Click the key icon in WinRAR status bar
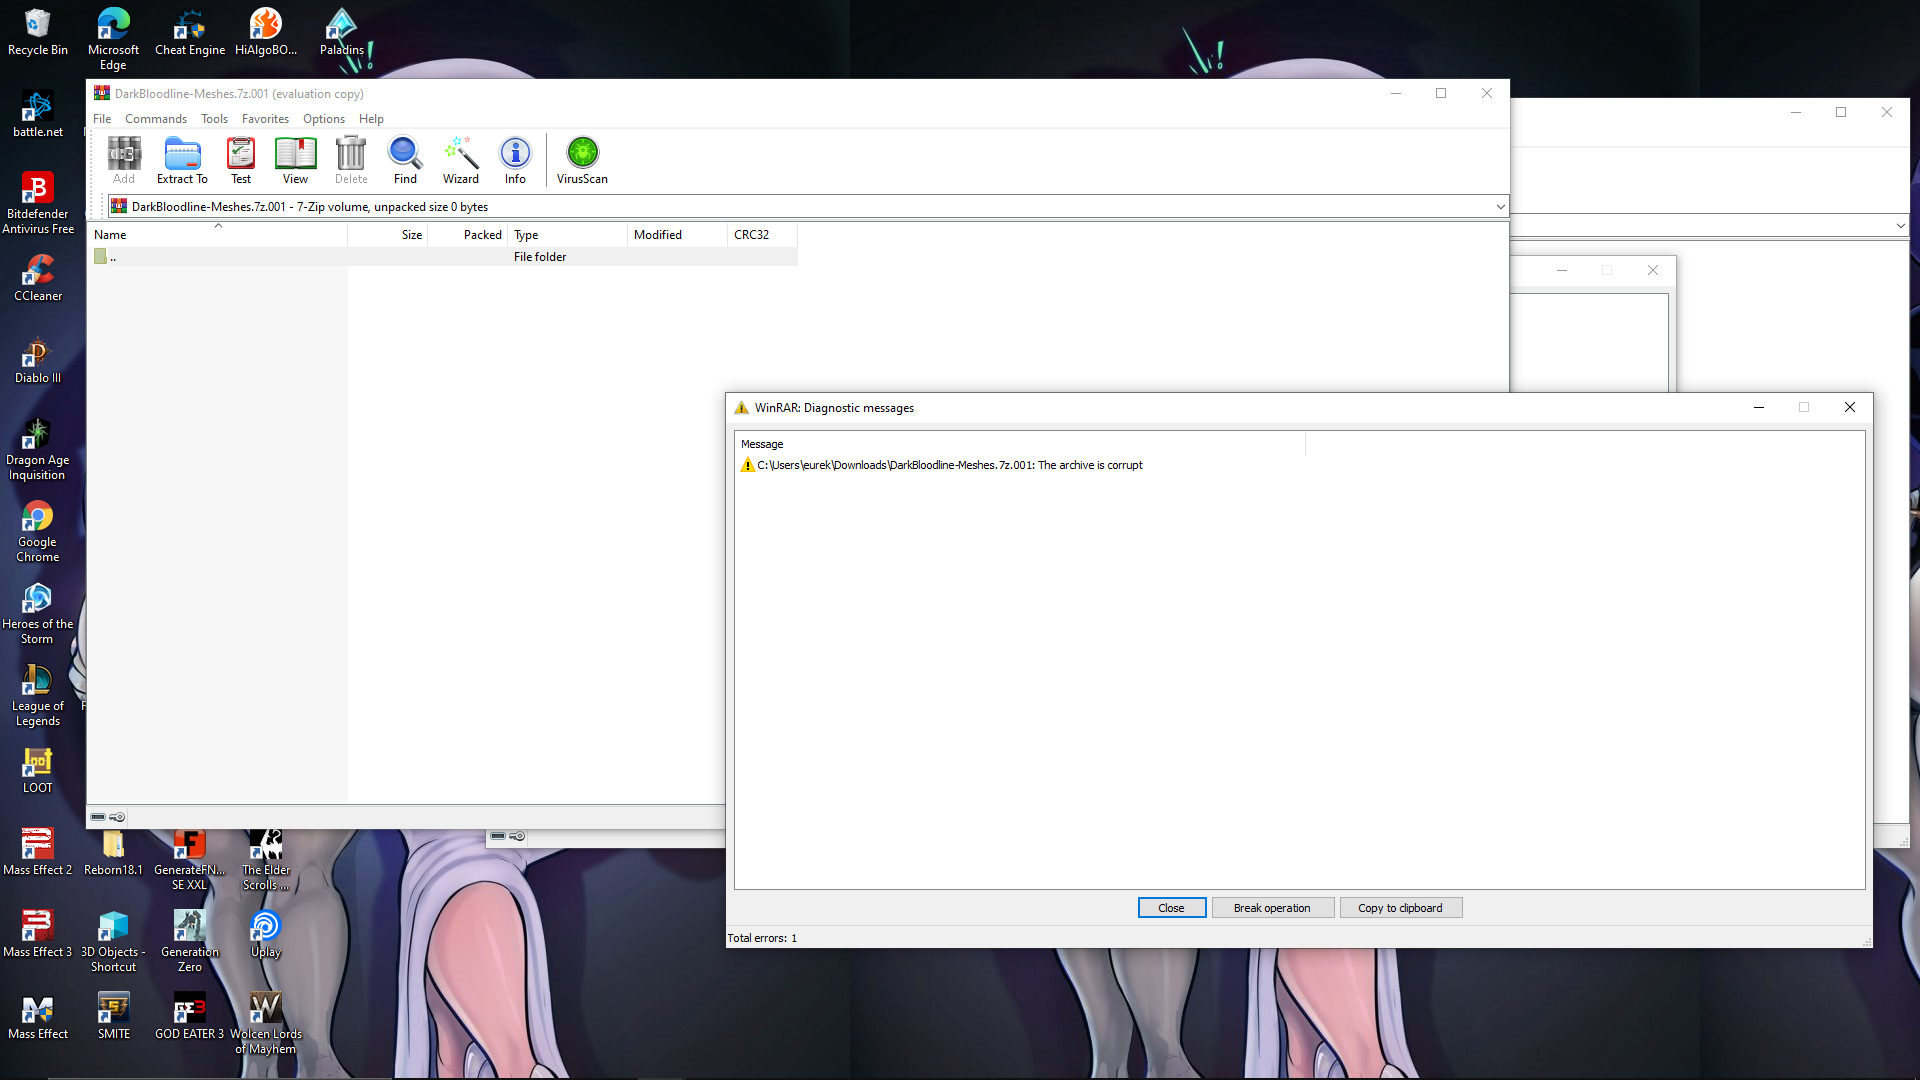 click(x=117, y=817)
